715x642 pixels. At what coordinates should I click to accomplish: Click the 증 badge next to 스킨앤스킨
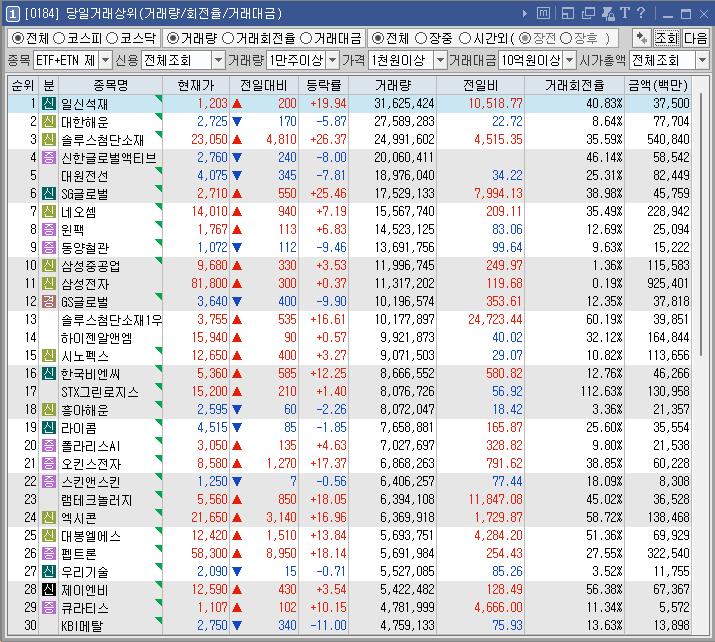point(49,482)
